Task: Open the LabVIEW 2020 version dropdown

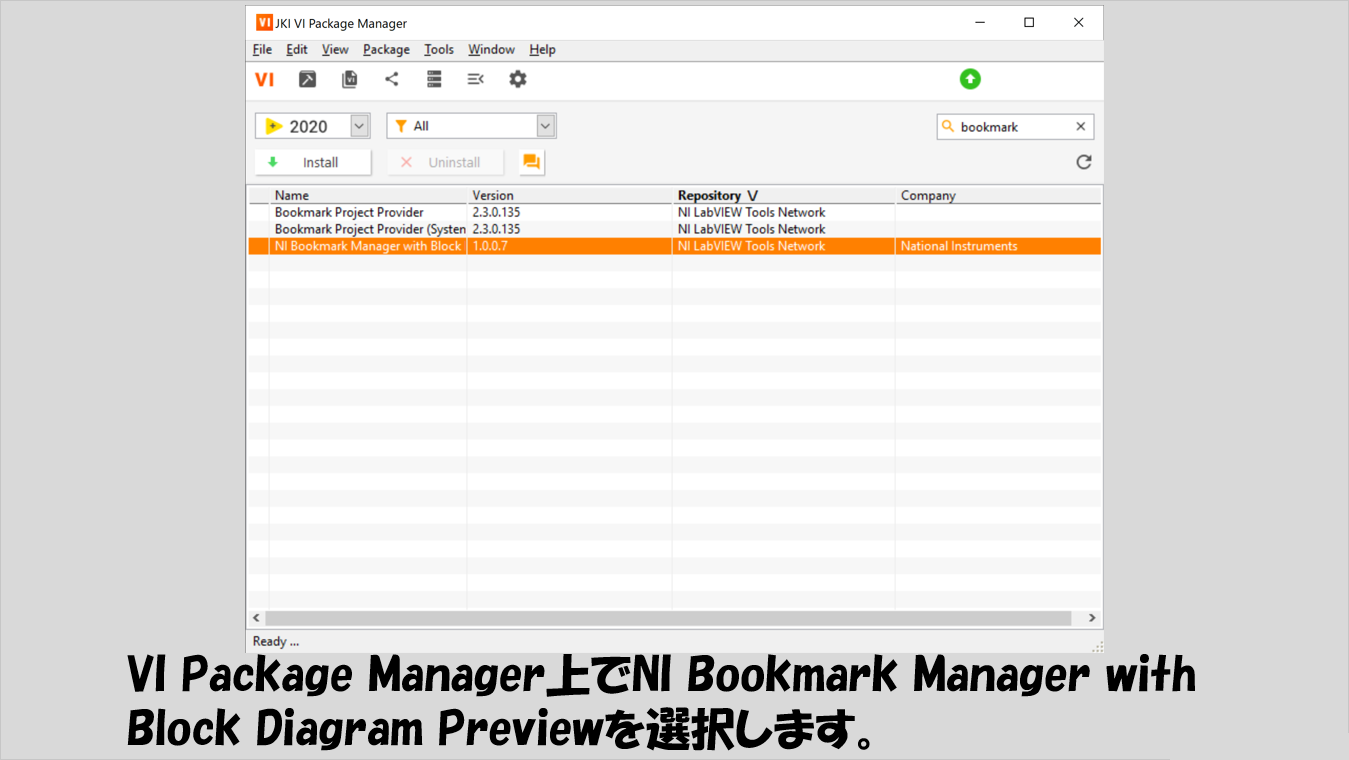Action: (x=360, y=126)
